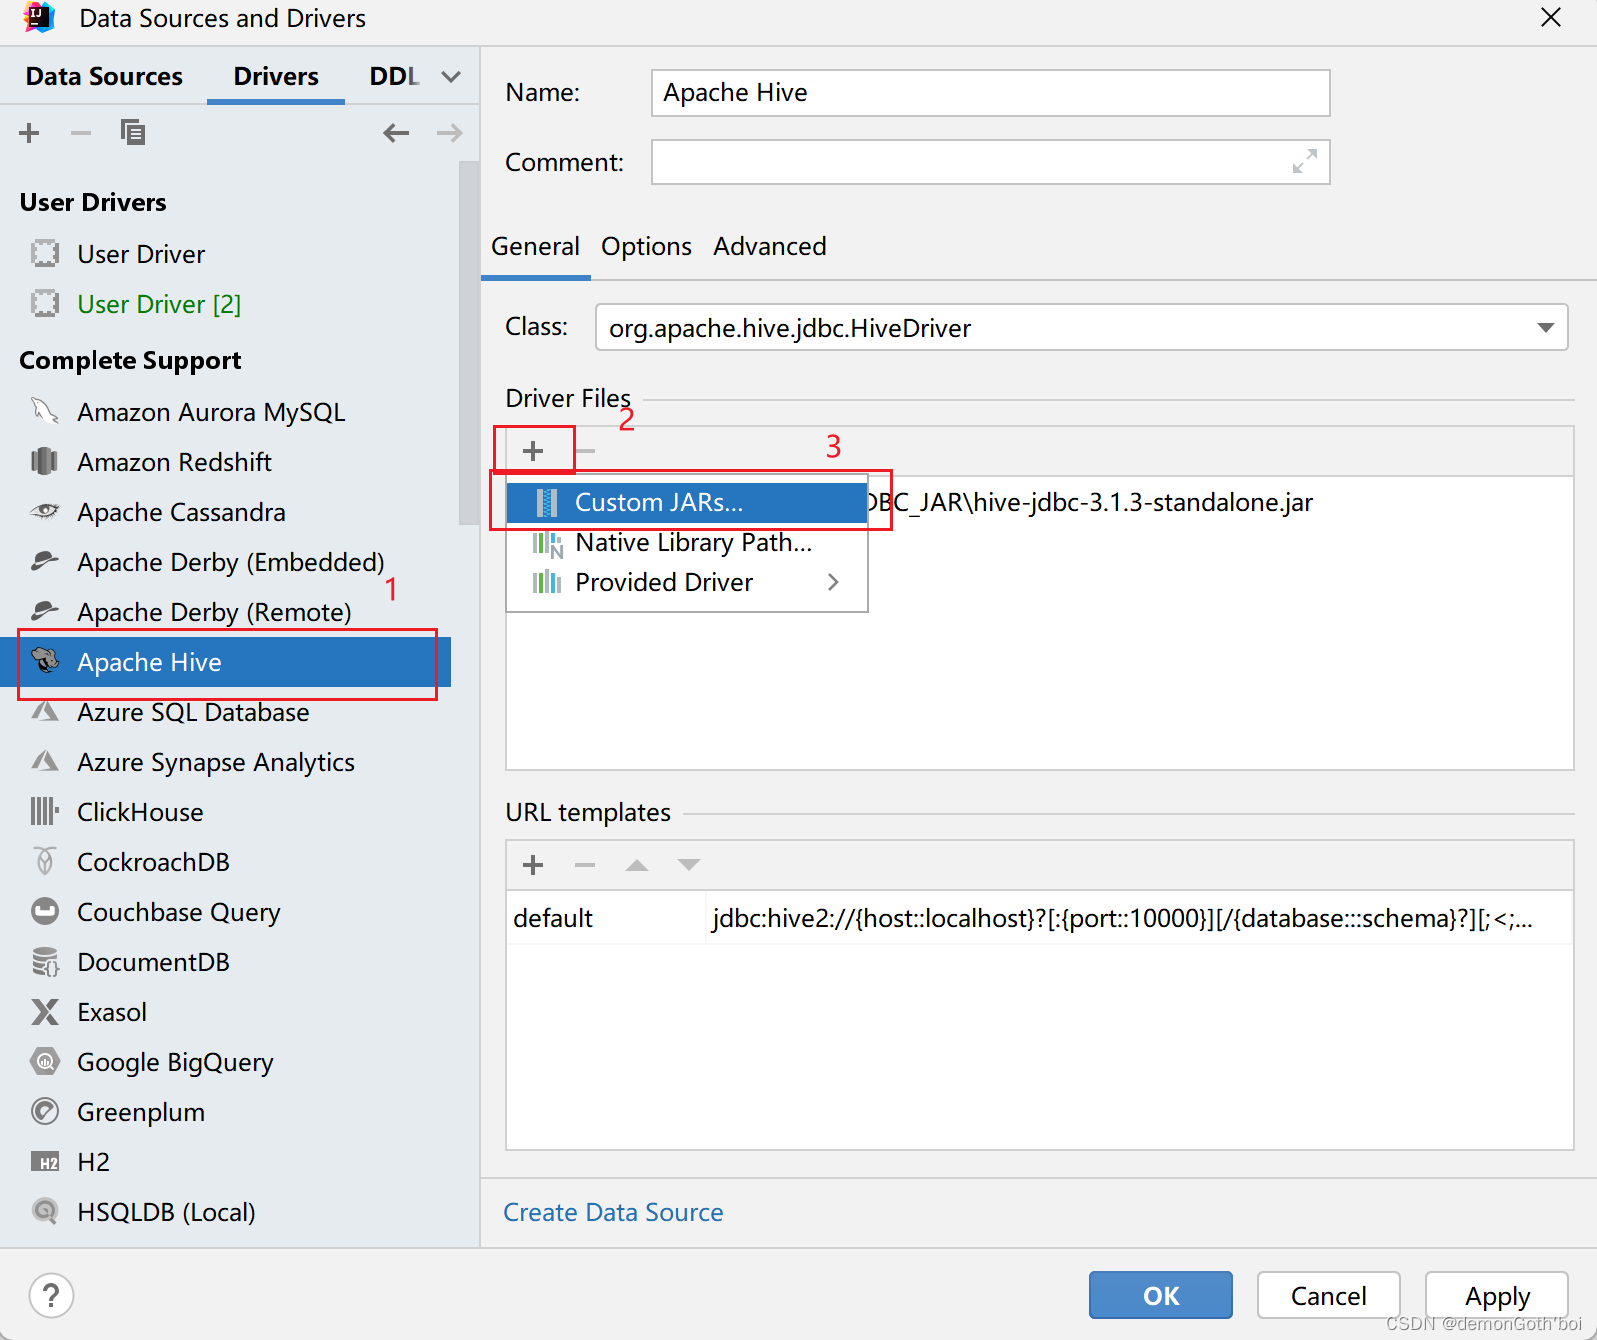Click the jdbc:hive2 URL template value
Image resolution: width=1597 pixels, height=1340 pixels.
tap(1122, 918)
